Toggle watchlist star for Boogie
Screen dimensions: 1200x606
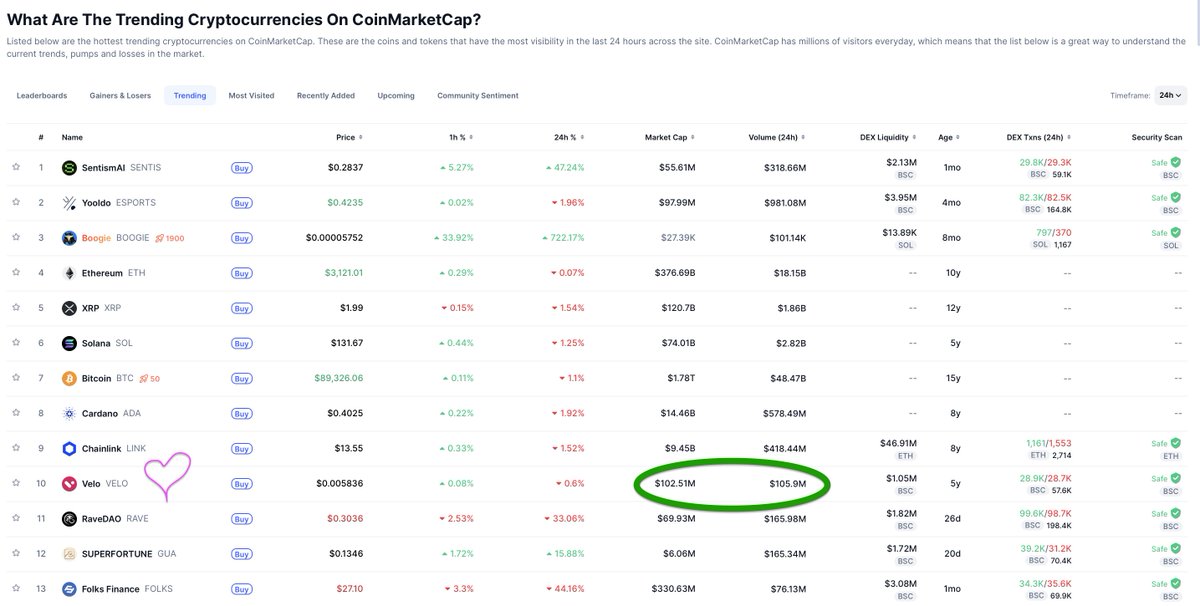tap(16, 238)
